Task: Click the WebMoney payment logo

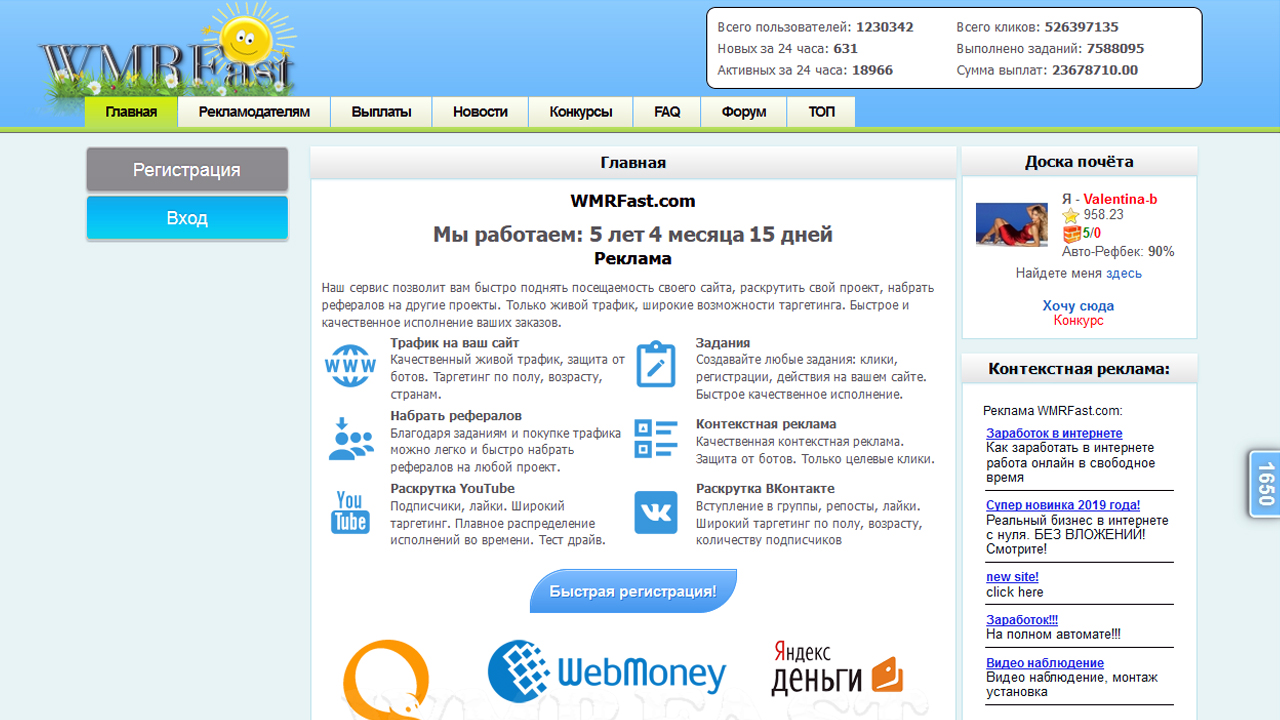Action: point(607,671)
